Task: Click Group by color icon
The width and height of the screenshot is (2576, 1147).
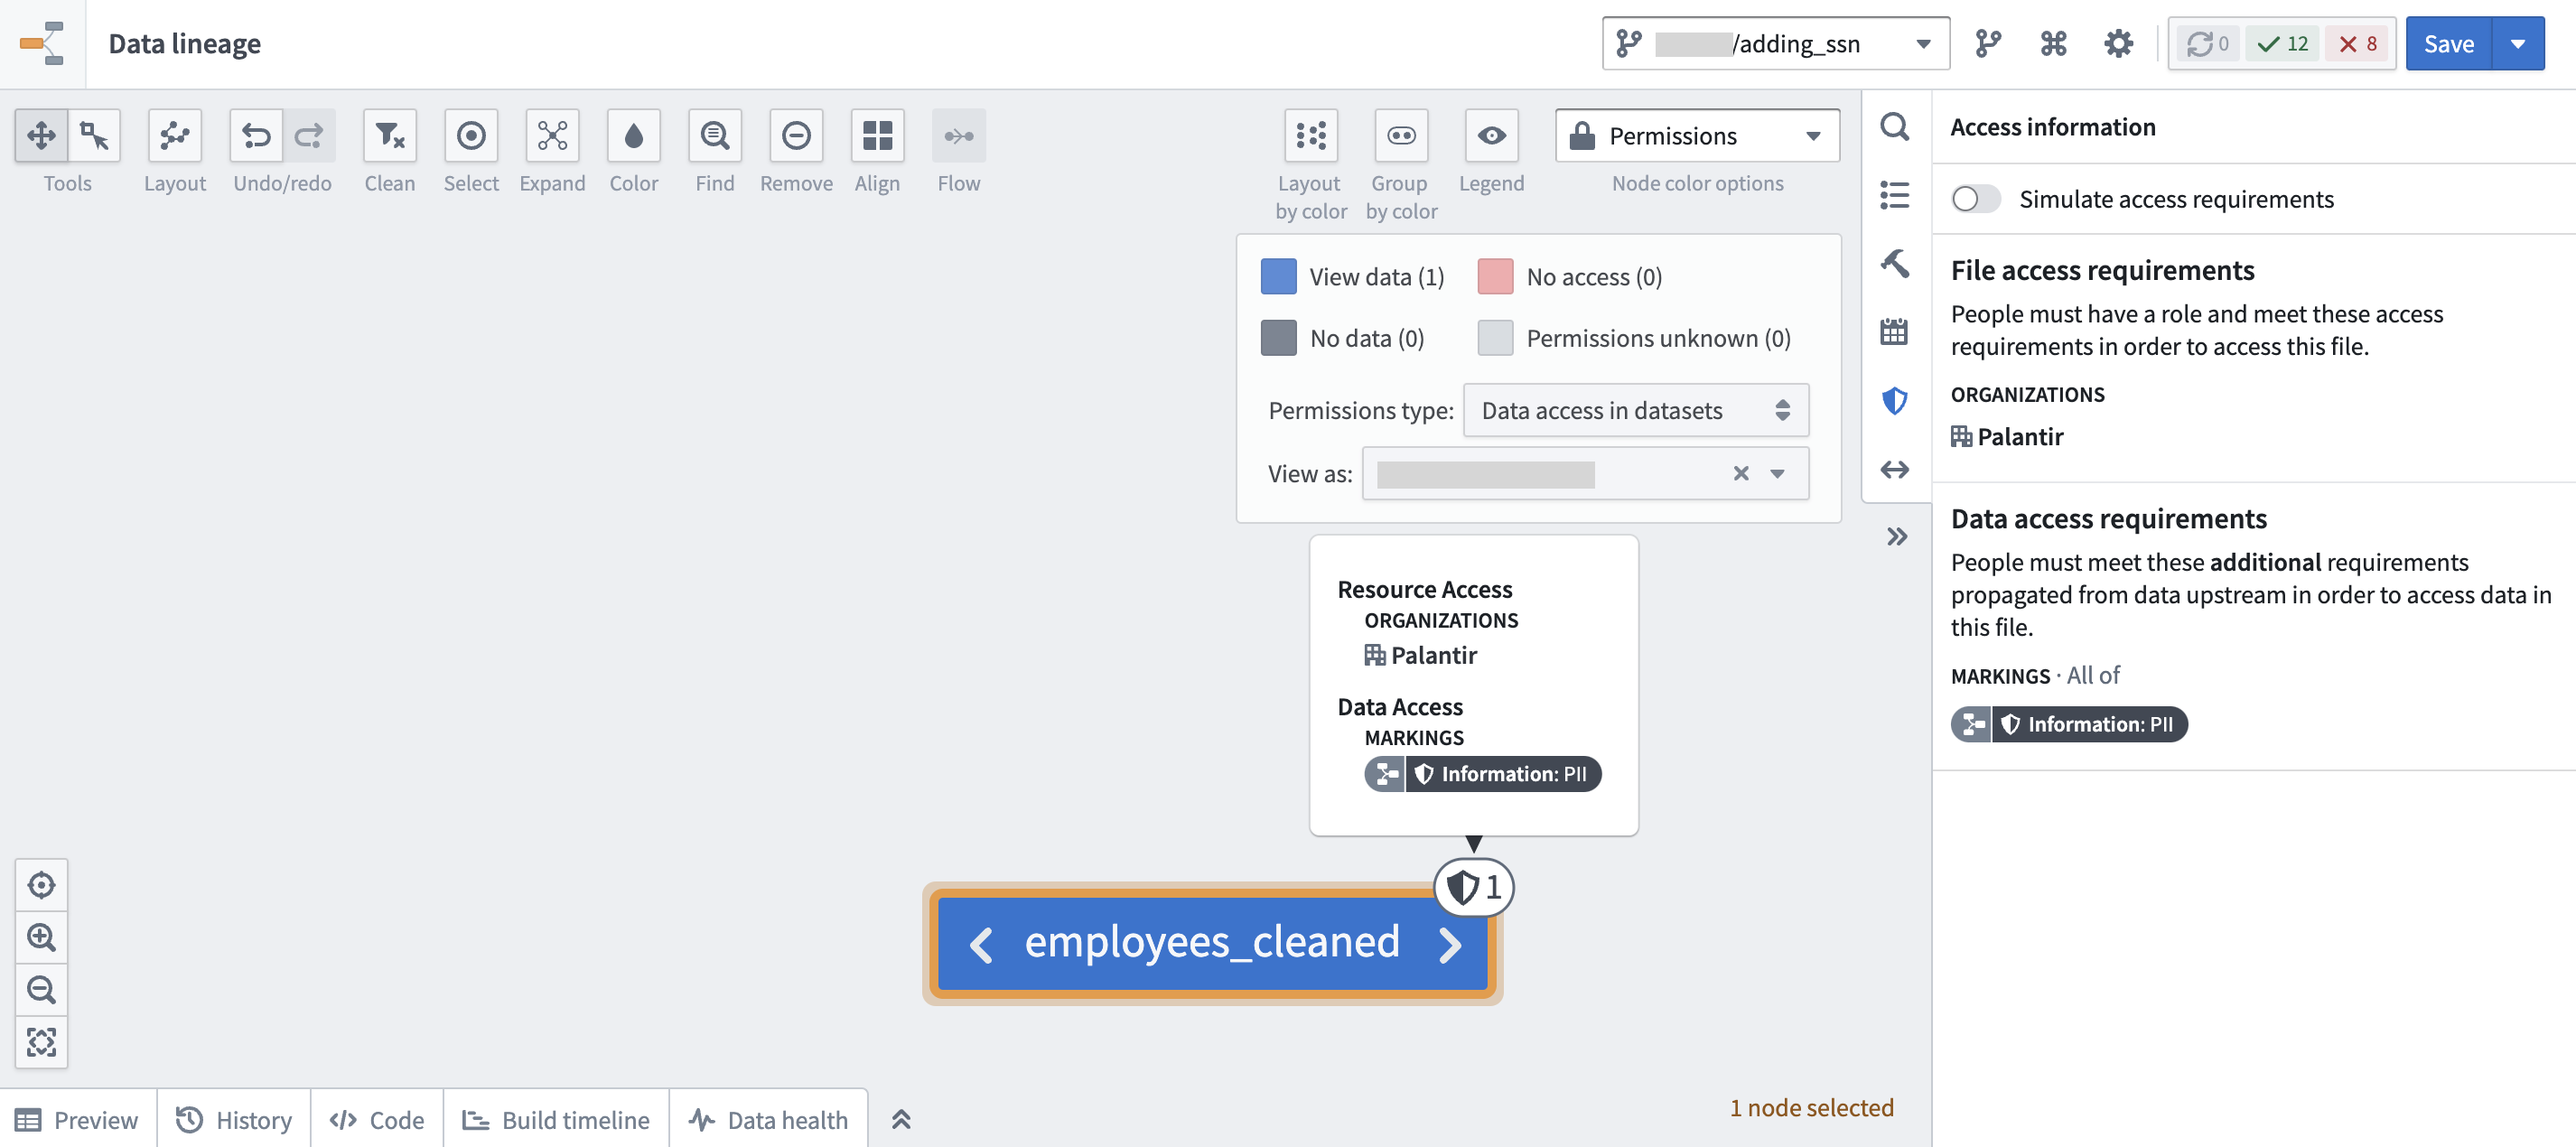Action: [x=1401, y=135]
